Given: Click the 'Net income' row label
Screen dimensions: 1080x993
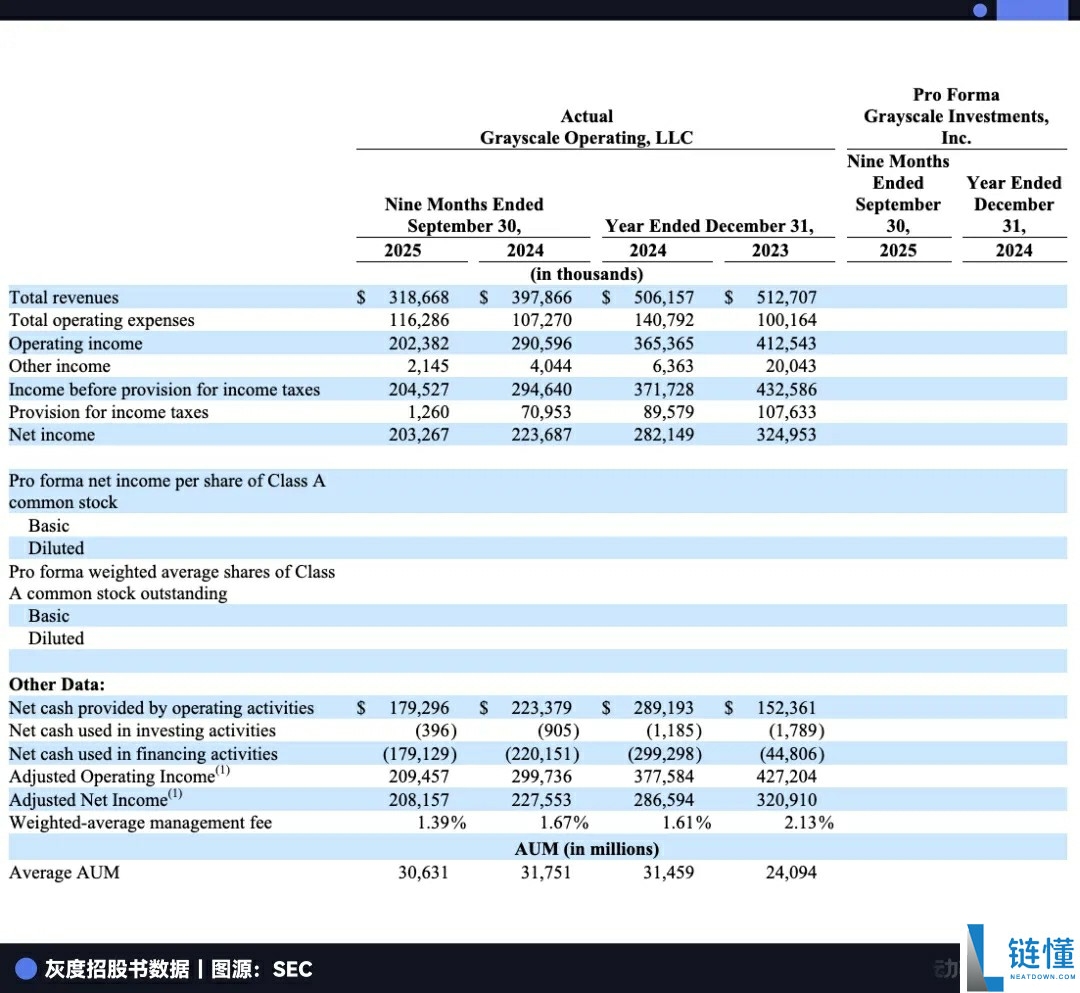Looking at the screenshot, I should pyautogui.click(x=51, y=435).
